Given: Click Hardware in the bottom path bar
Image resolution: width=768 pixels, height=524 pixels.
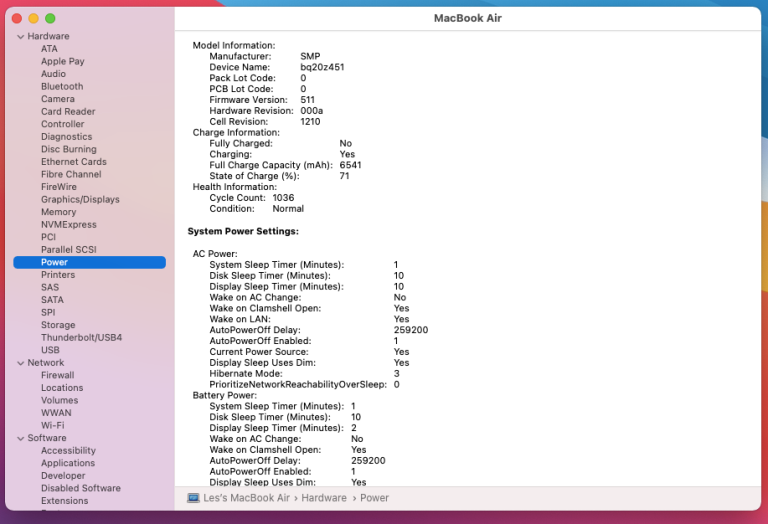Looking at the screenshot, I should coord(324,498).
